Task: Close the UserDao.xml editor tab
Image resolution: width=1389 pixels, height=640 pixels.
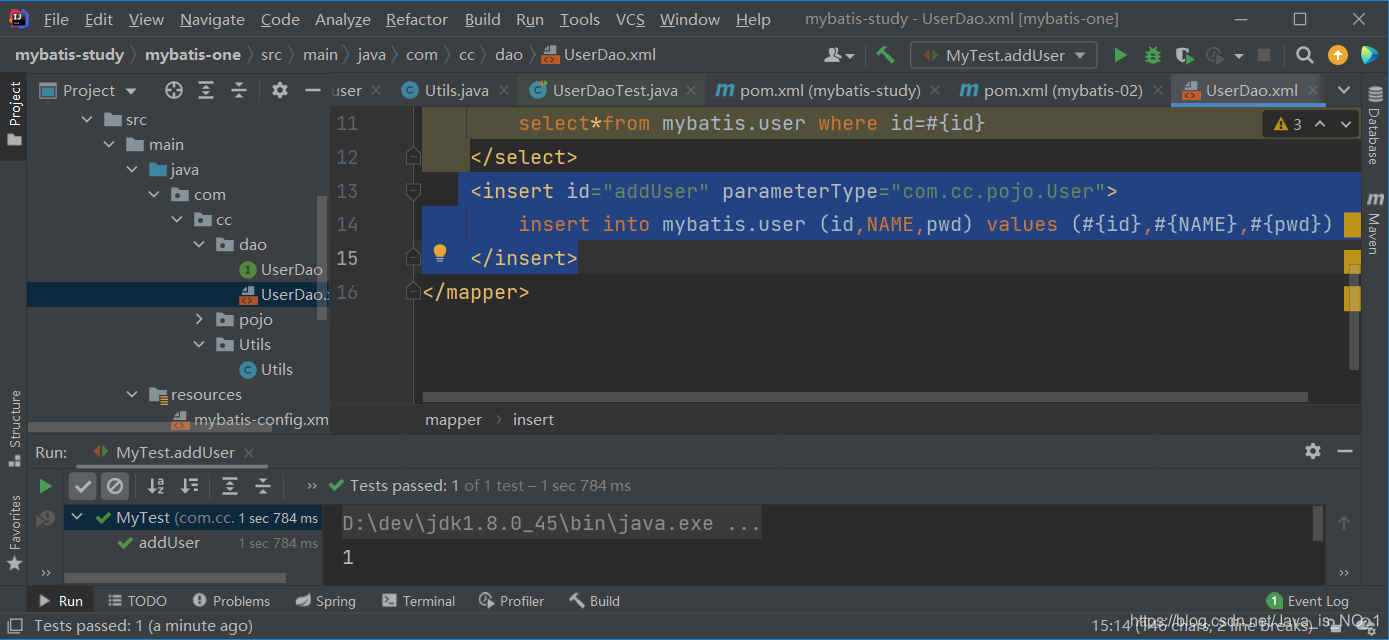Action: point(1312,90)
